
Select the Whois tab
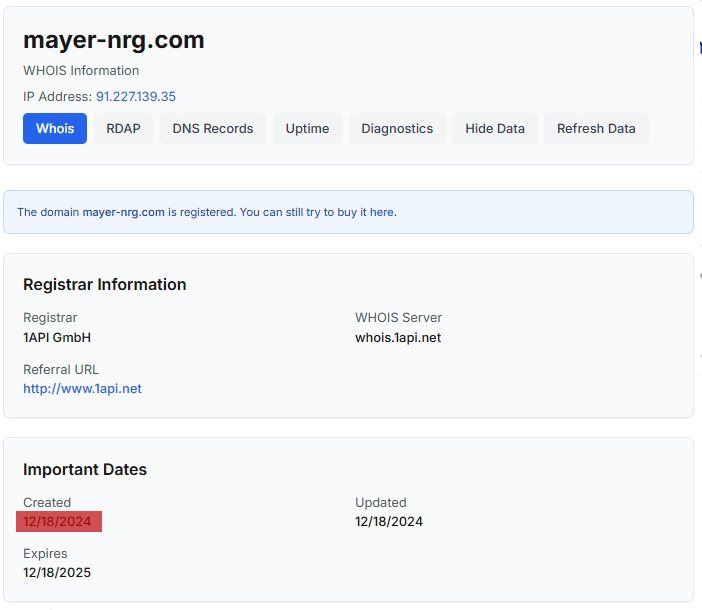click(x=55, y=129)
